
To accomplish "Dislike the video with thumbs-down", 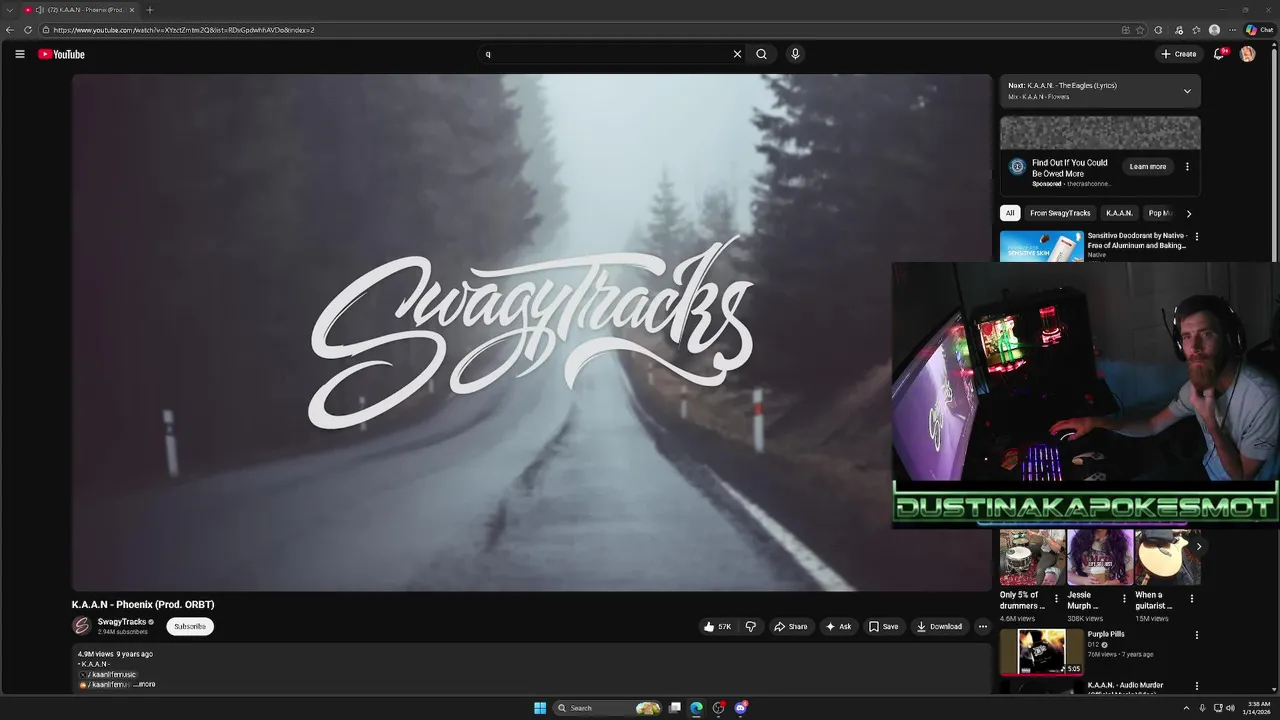I will tap(751, 627).
